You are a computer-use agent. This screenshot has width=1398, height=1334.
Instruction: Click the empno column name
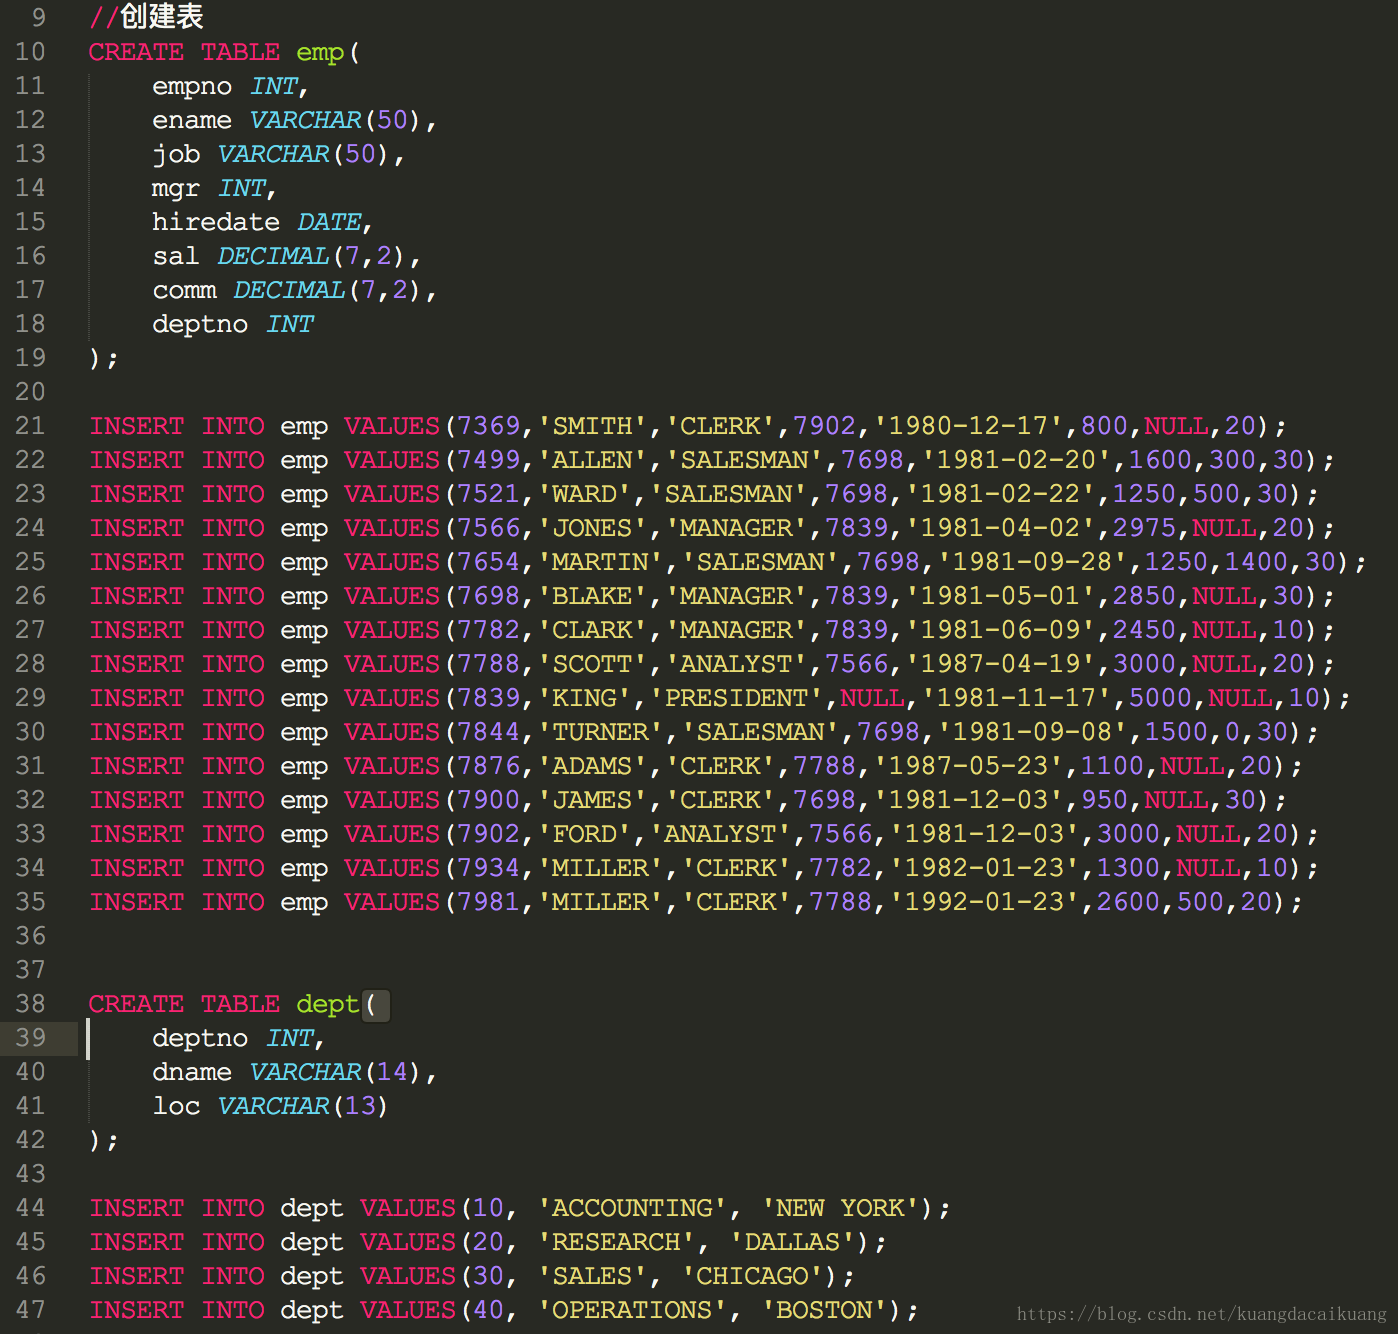tap(192, 87)
